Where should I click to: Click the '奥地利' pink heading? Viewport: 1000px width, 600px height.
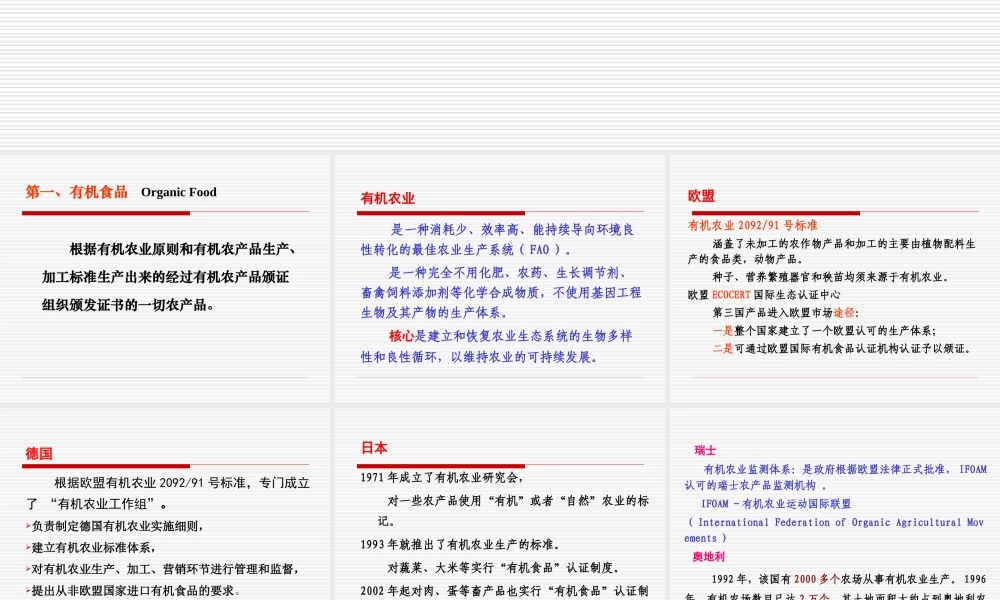[710, 555]
